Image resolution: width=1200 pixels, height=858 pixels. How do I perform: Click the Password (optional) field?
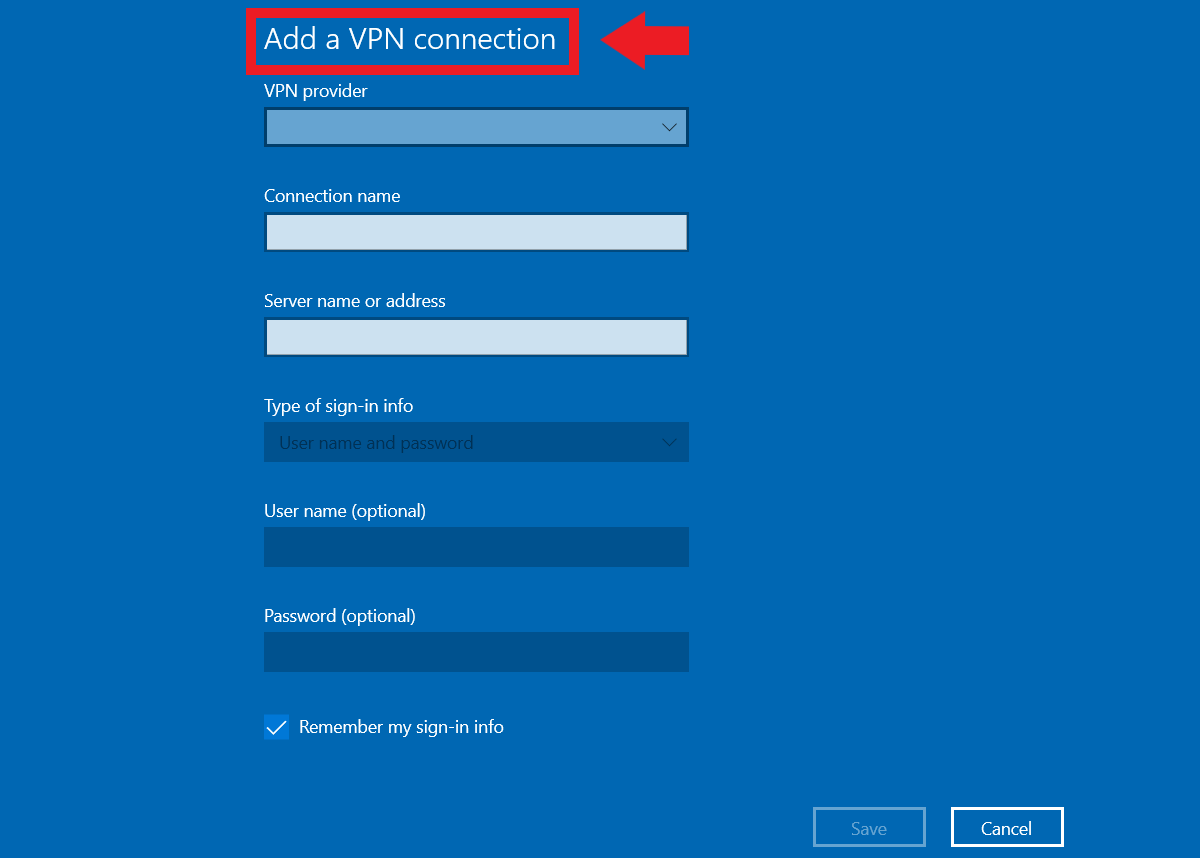click(x=476, y=652)
